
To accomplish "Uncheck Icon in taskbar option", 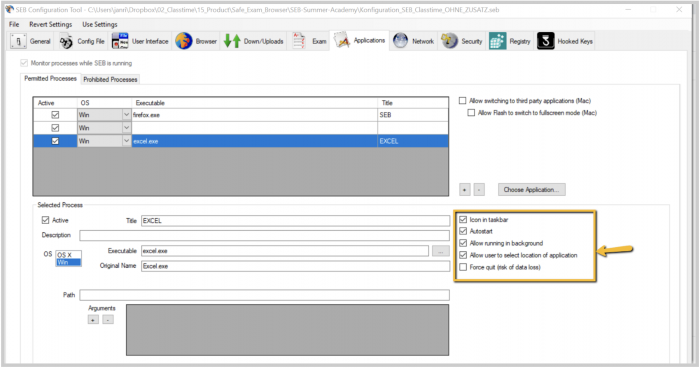I will click(x=463, y=219).
